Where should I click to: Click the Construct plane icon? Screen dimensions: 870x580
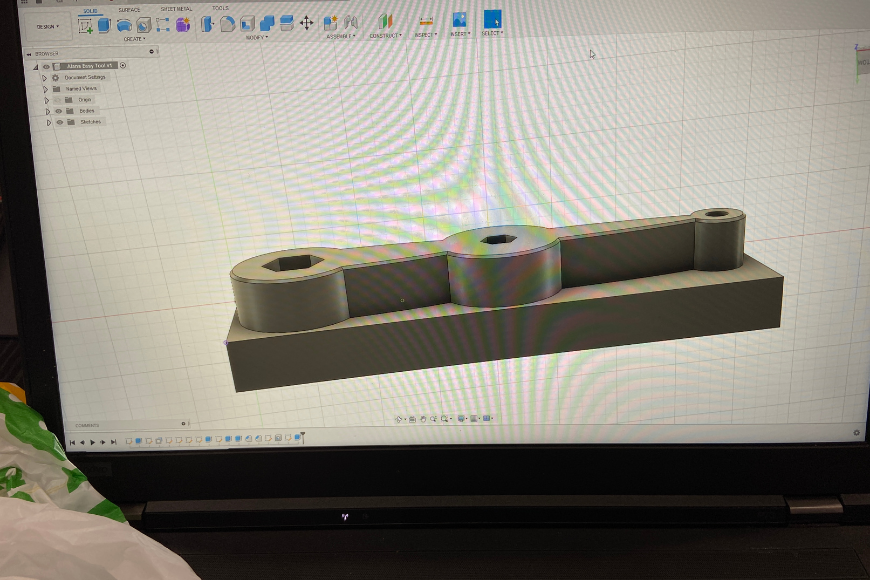(x=385, y=22)
